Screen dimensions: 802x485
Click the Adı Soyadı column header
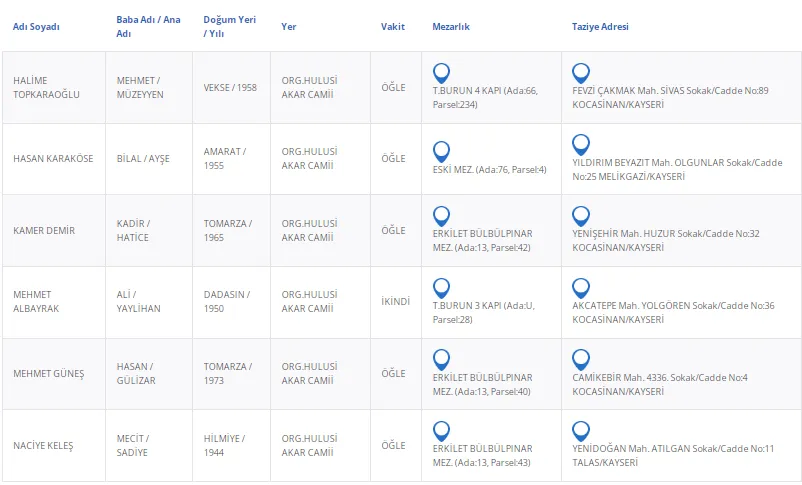coord(36,27)
